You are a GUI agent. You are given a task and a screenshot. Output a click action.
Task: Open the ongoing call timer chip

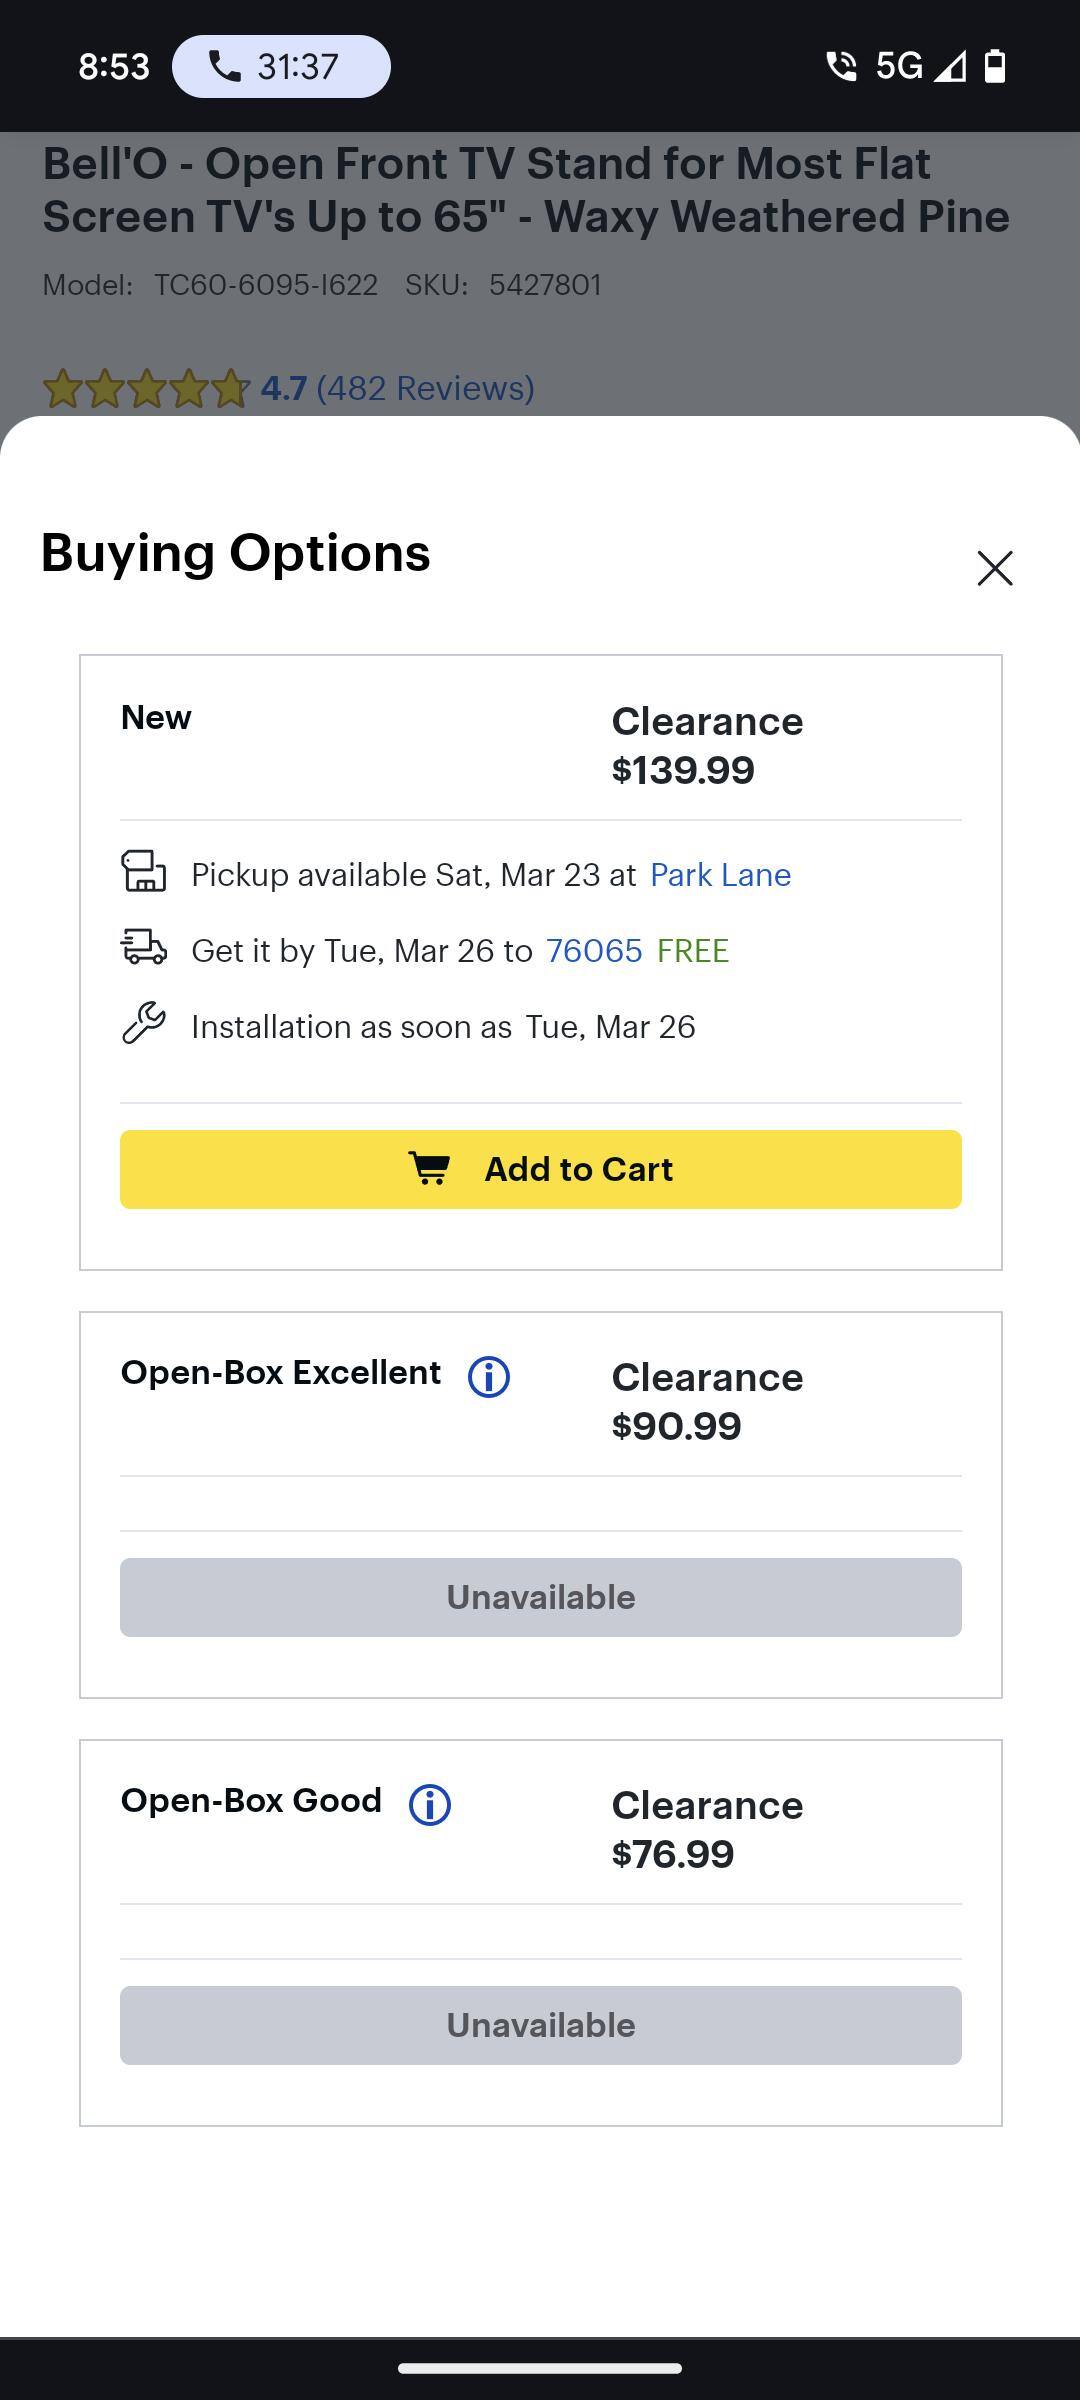[x=281, y=67]
